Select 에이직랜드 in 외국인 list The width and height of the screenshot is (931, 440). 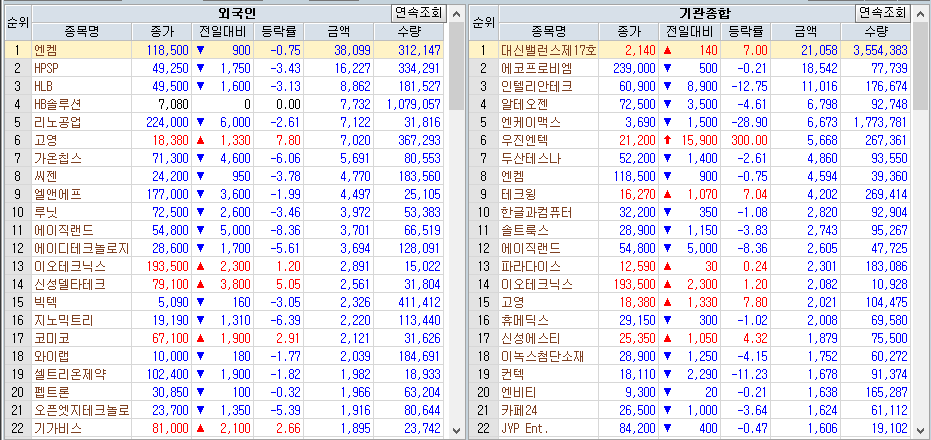click(64, 230)
